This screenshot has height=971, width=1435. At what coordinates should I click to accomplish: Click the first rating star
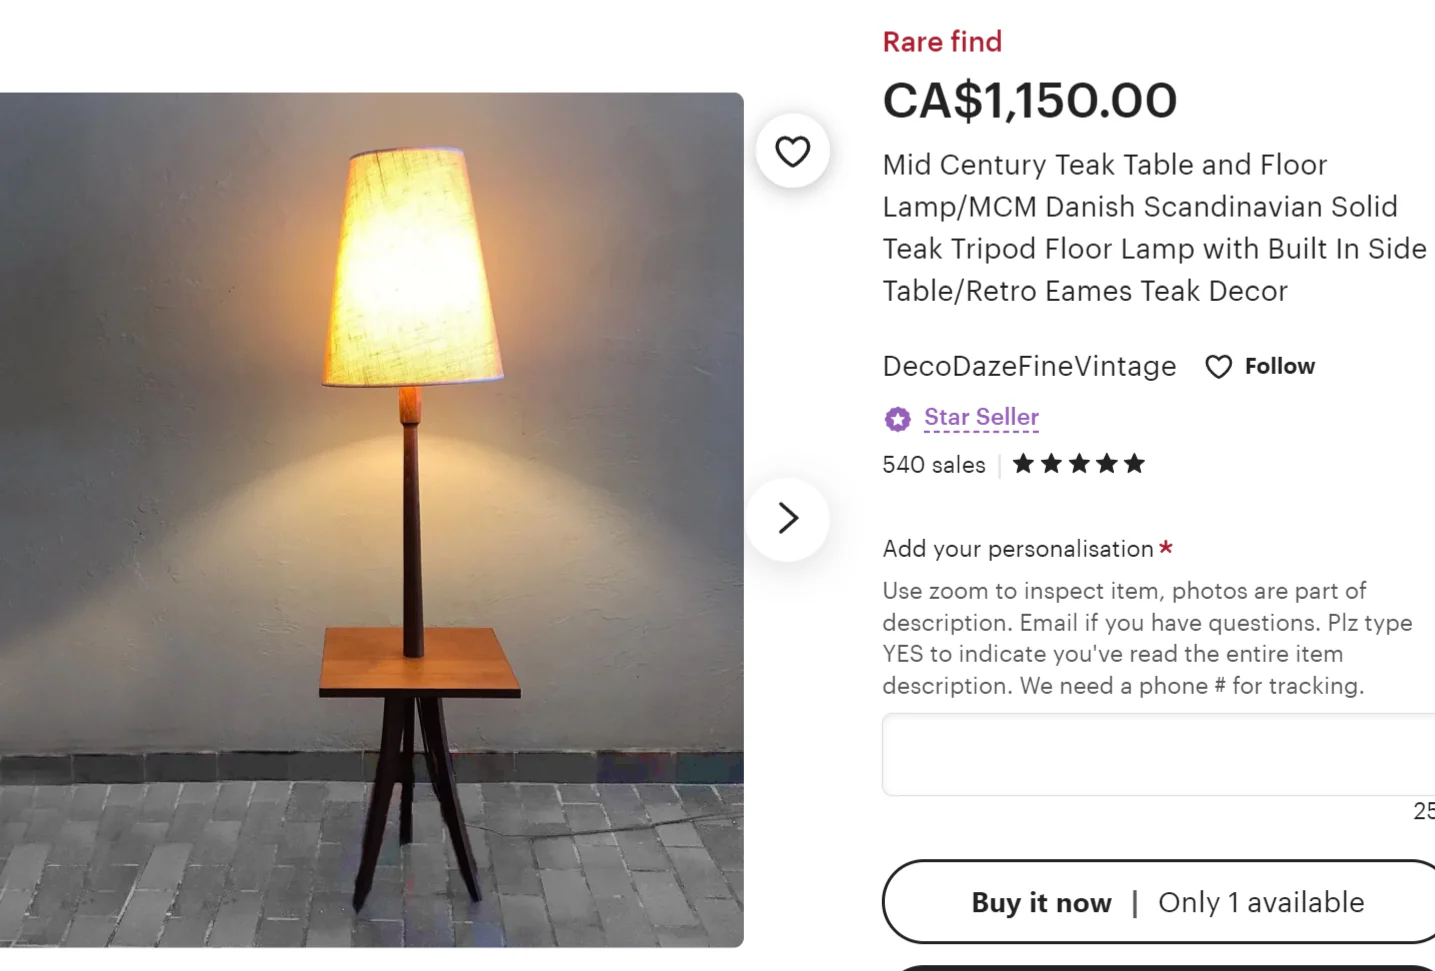point(1022,463)
